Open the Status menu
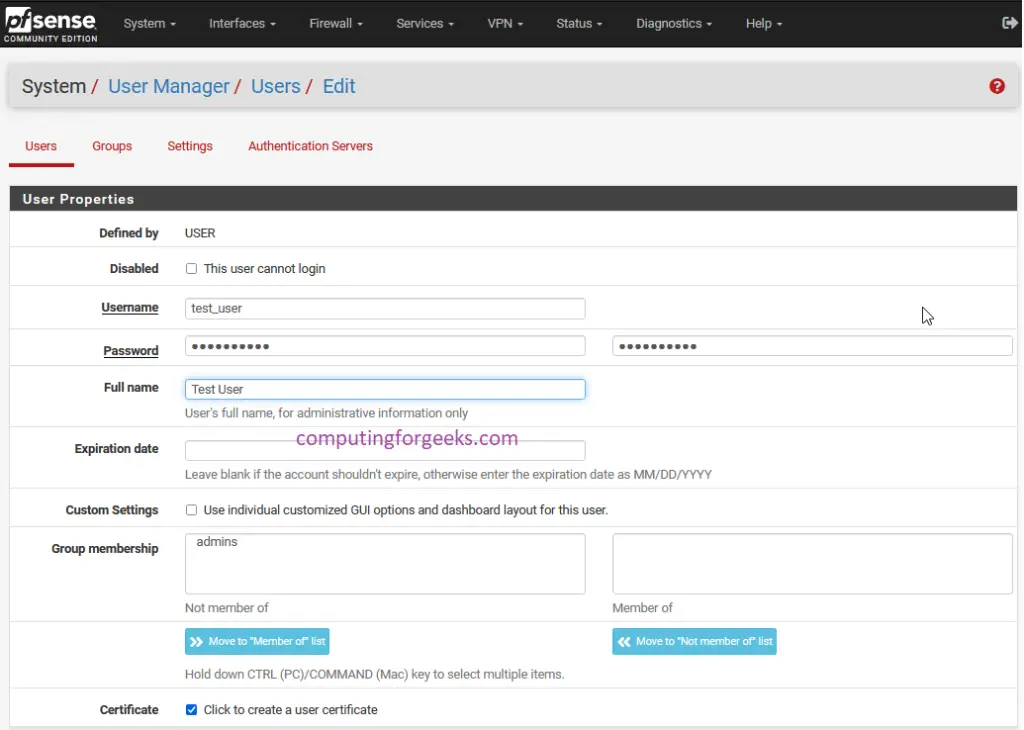The width and height of the screenshot is (1024, 730). click(x=579, y=24)
